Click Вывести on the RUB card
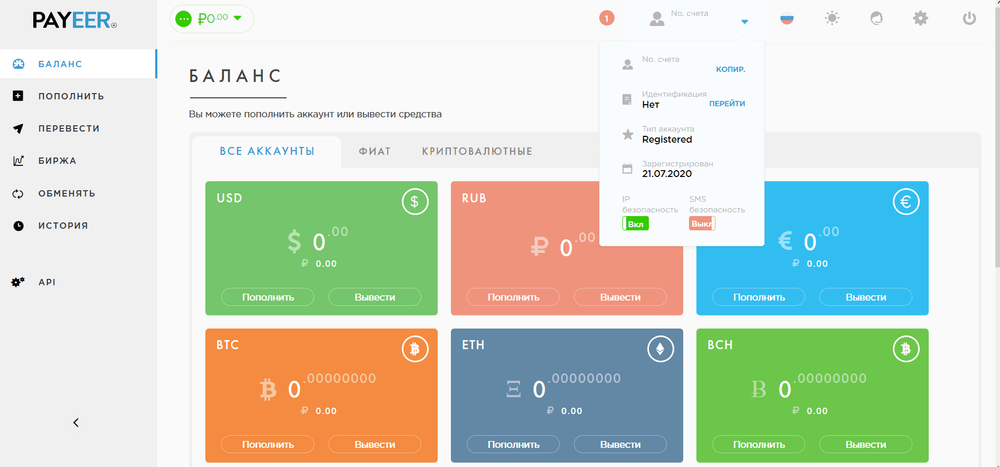The image size is (1000, 467). (x=621, y=297)
